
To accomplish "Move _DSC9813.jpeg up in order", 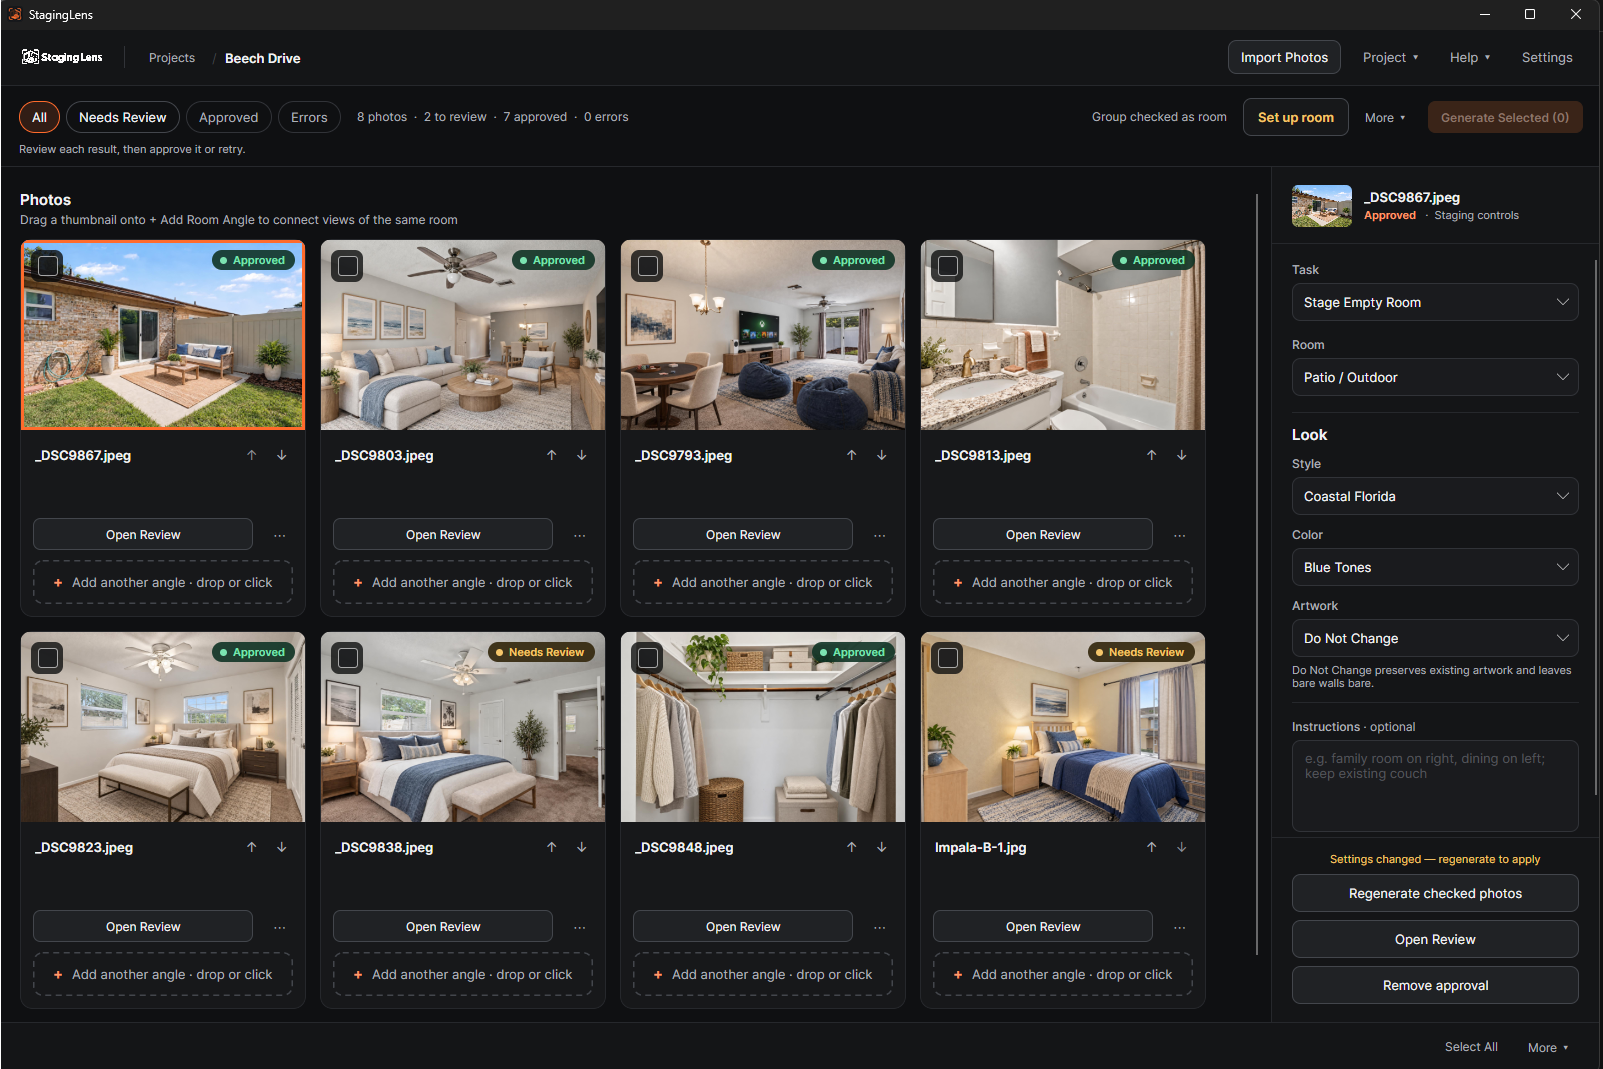I will click(1152, 455).
